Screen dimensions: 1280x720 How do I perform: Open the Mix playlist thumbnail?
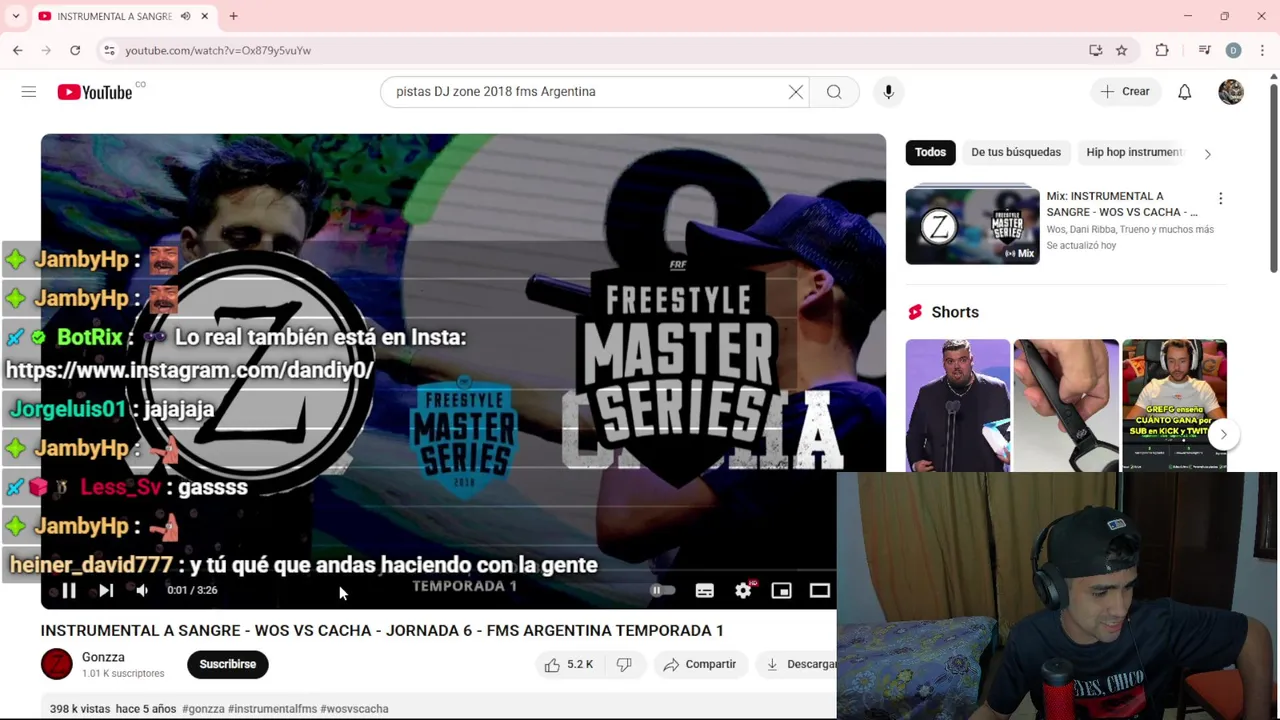(x=973, y=226)
